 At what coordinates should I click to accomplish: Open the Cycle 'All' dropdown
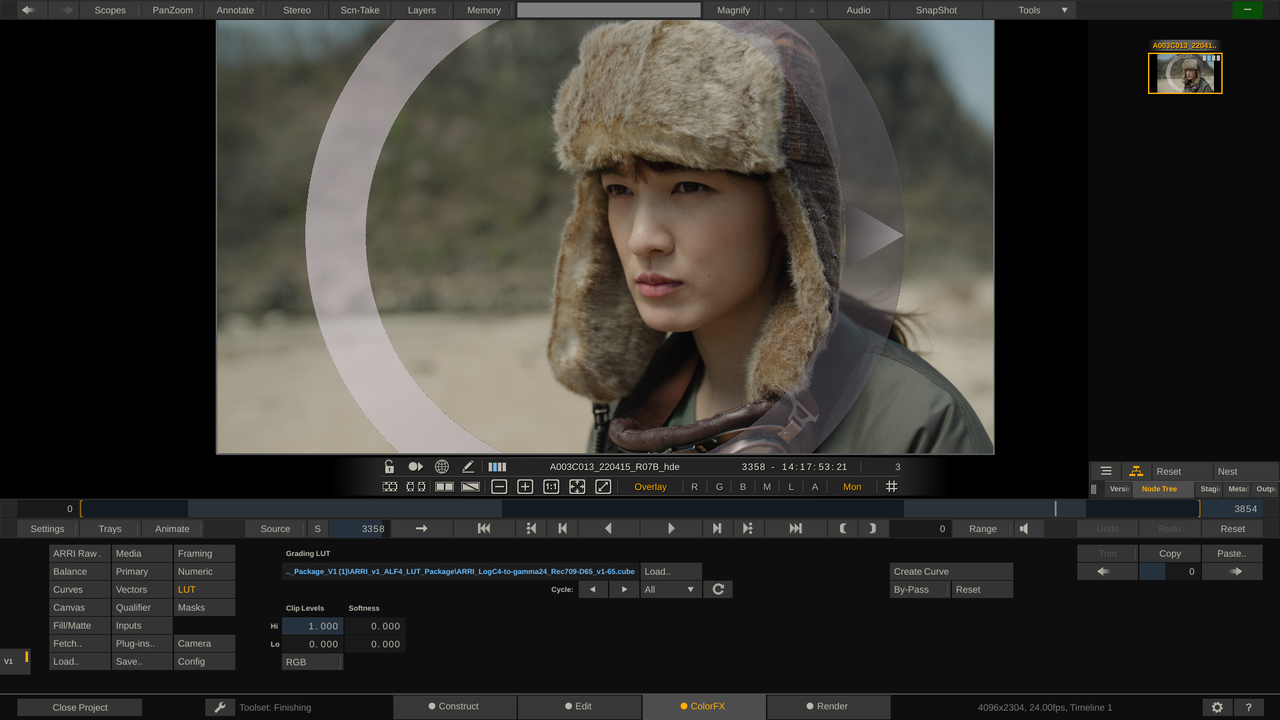point(670,590)
